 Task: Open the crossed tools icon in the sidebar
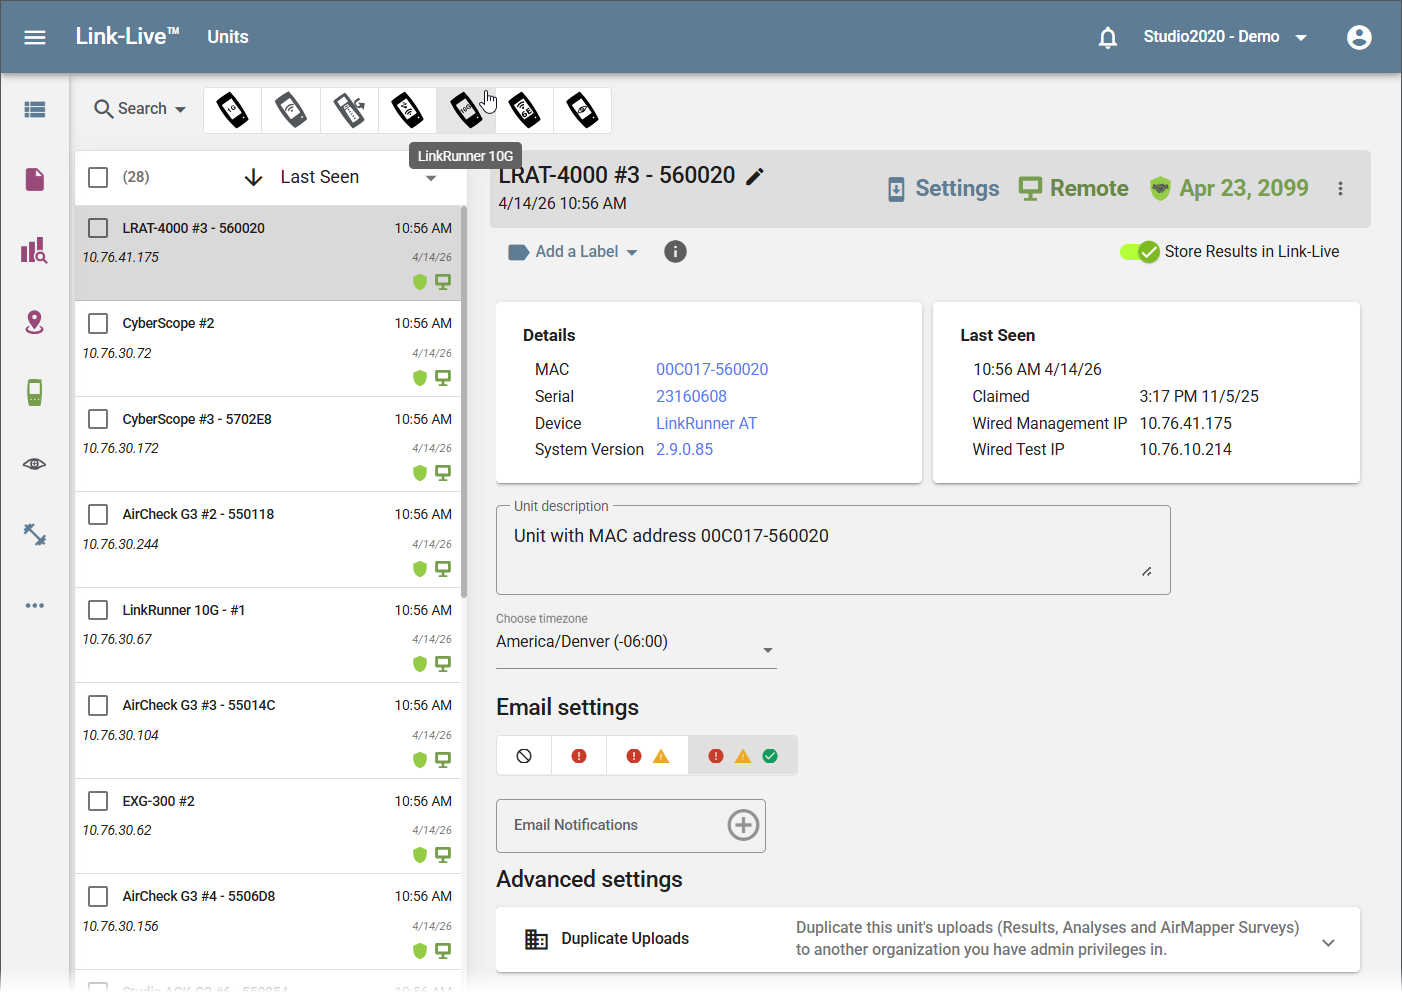click(x=35, y=535)
